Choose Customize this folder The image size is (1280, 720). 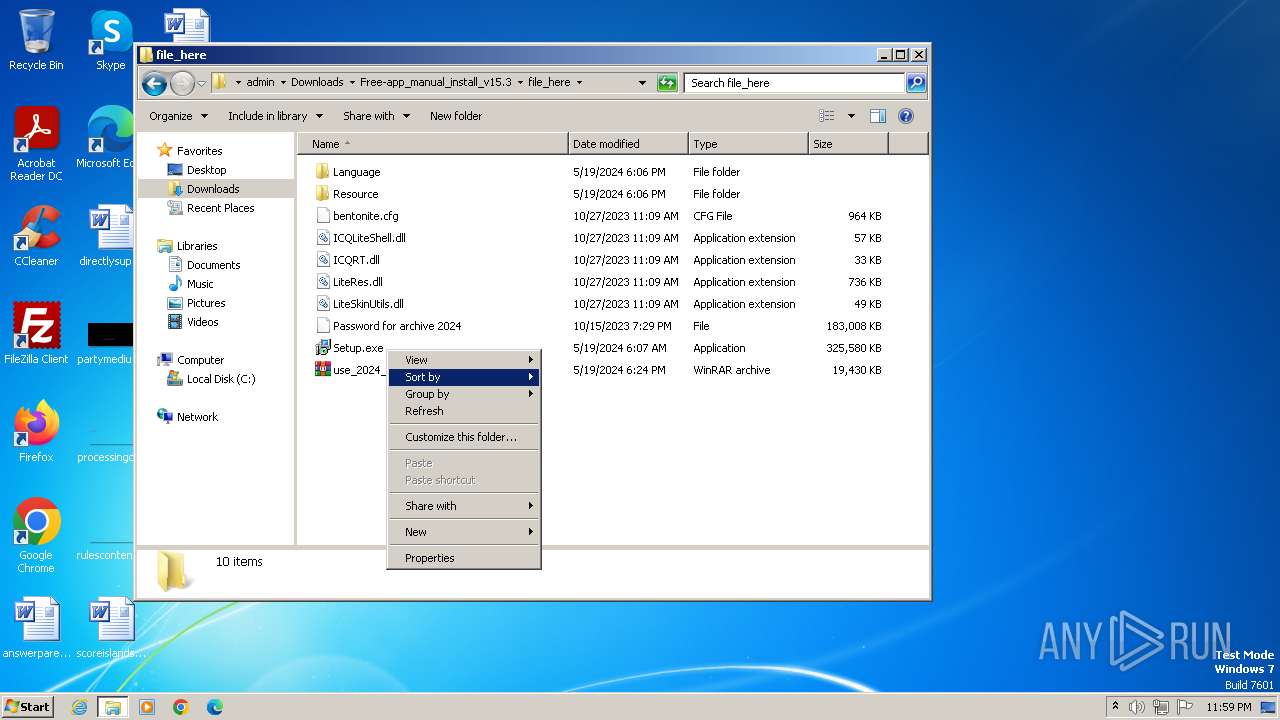coord(464,437)
